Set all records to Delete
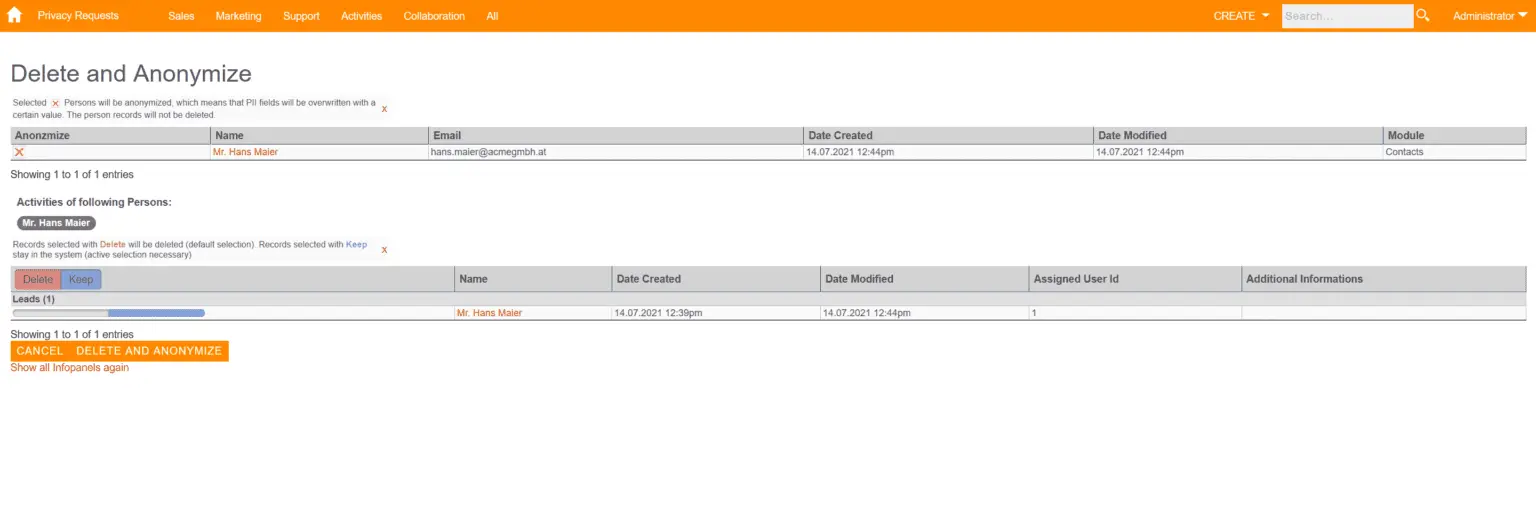 [x=38, y=279]
